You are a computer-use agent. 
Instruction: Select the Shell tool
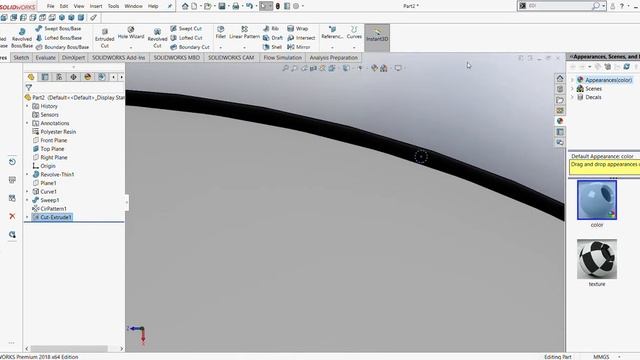273,47
